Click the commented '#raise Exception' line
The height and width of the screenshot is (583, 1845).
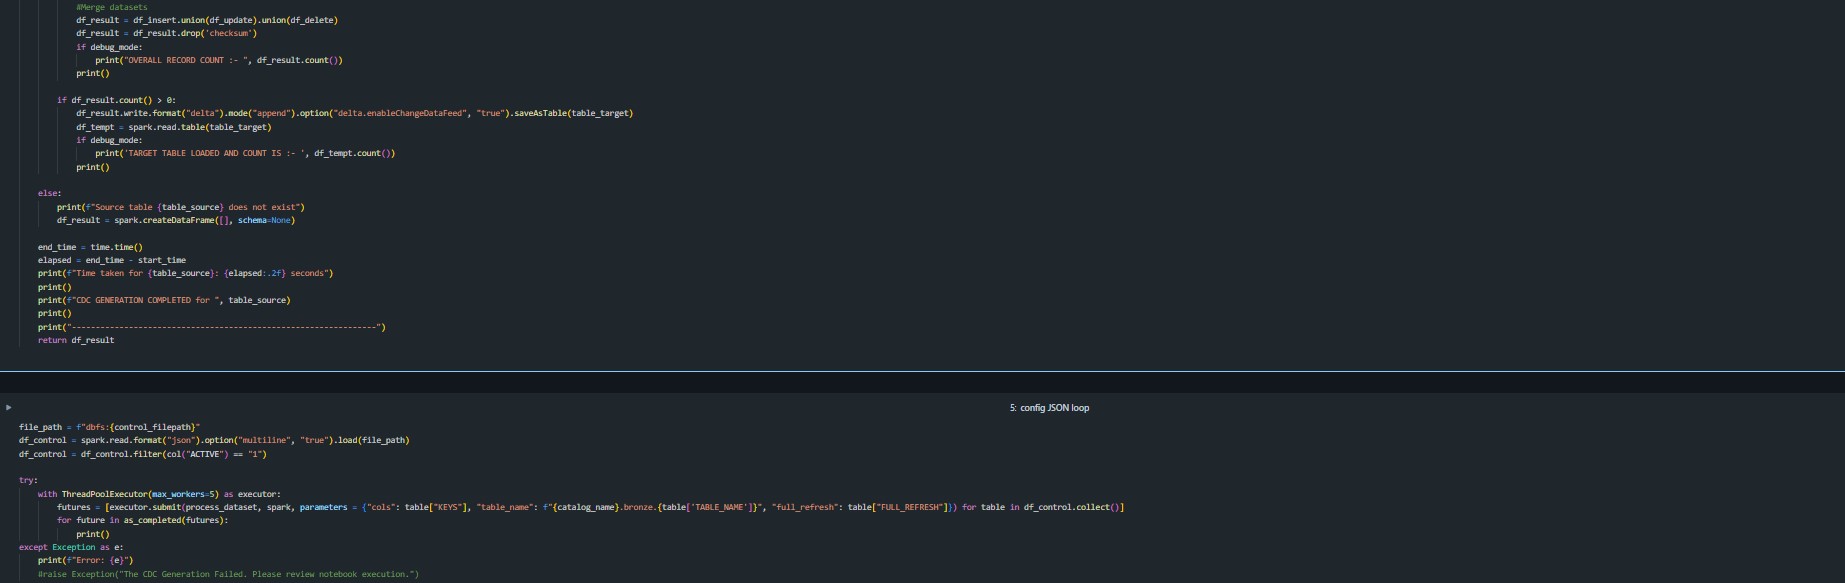(229, 574)
